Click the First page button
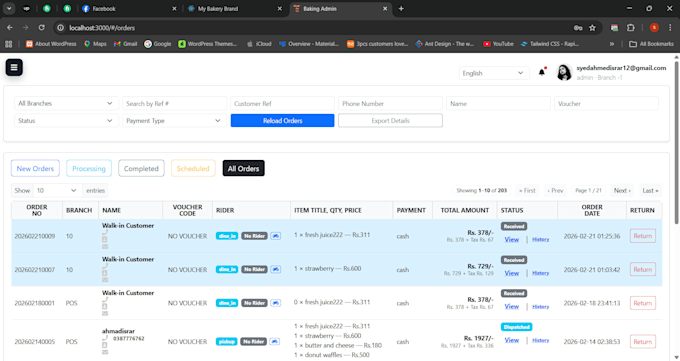 pyautogui.click(x=527, y=190)
